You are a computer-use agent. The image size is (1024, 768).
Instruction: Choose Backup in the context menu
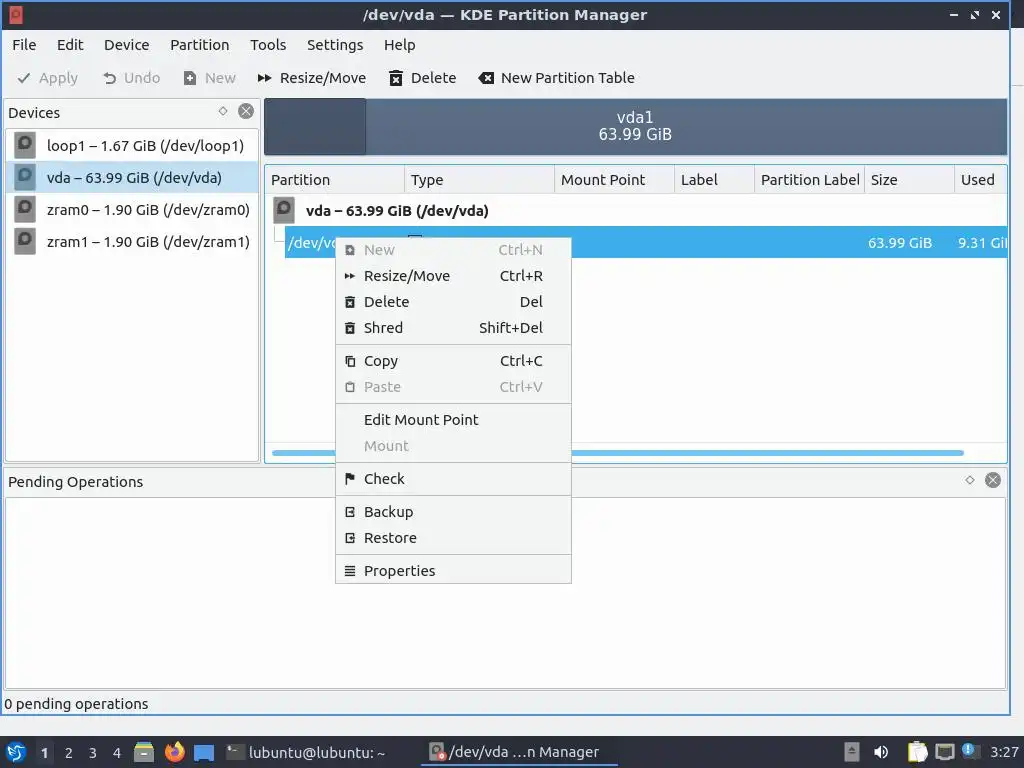pos(453,512)
